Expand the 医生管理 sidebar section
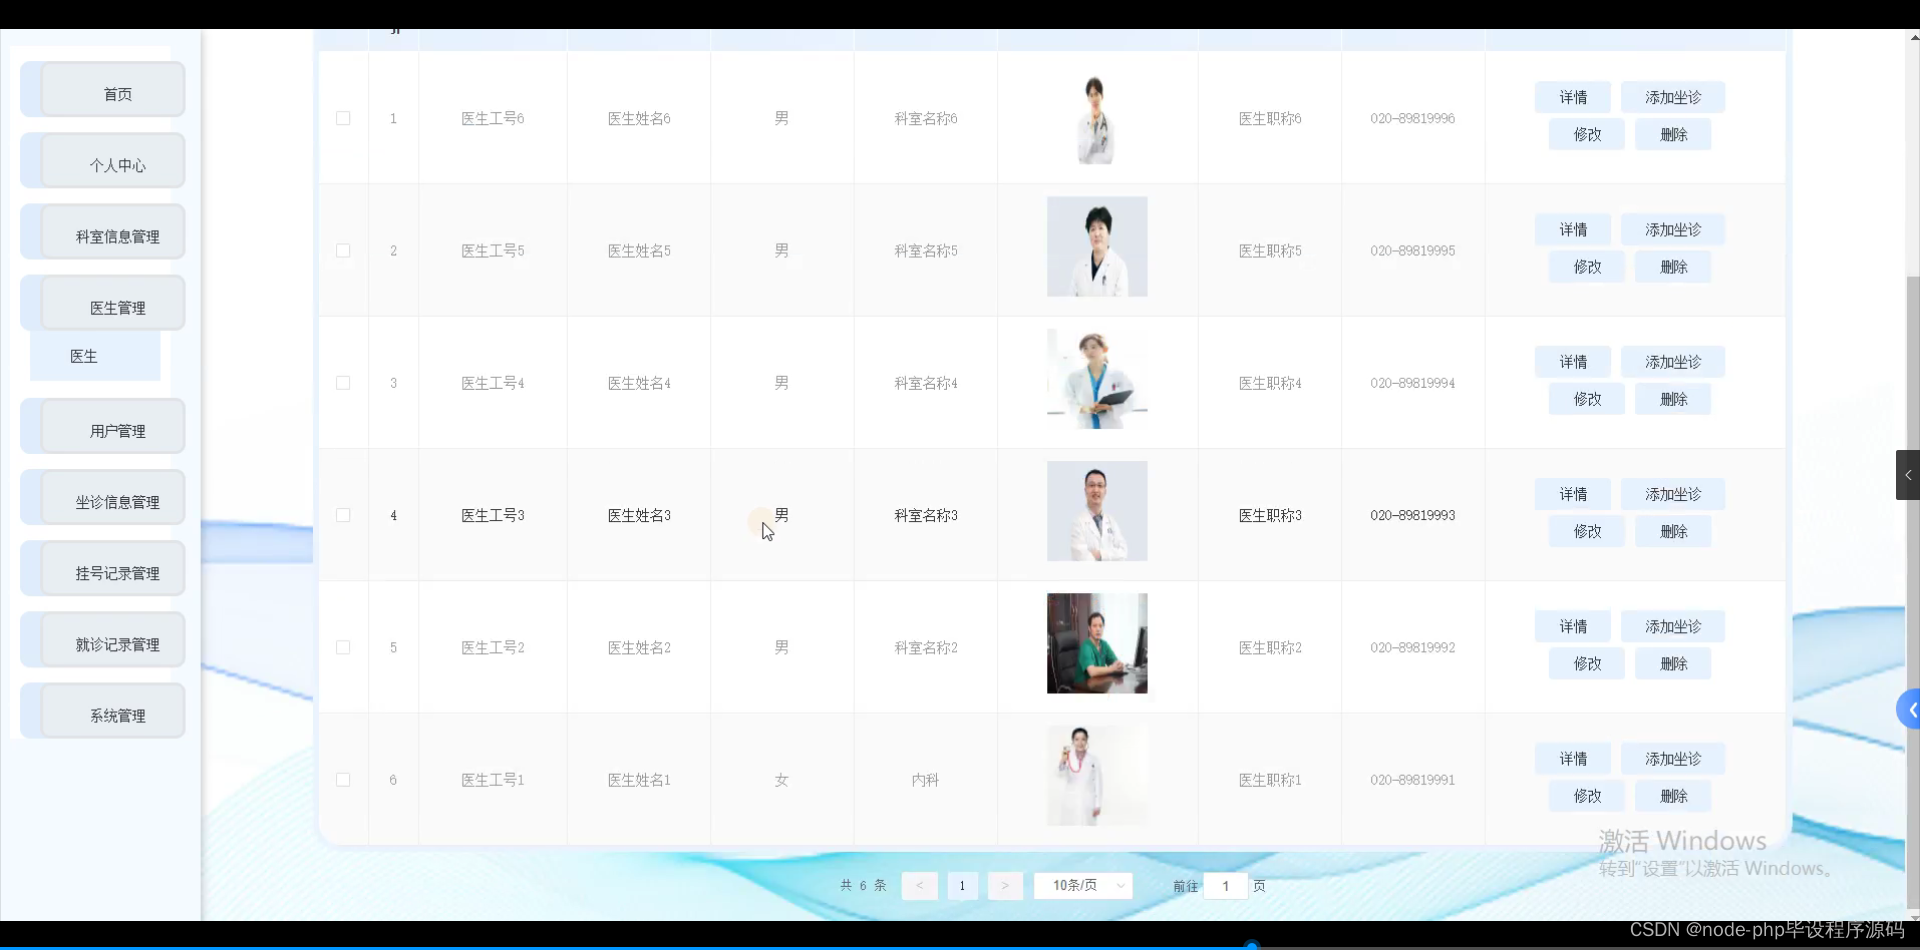1920x950 pixels. click(117, 307)
